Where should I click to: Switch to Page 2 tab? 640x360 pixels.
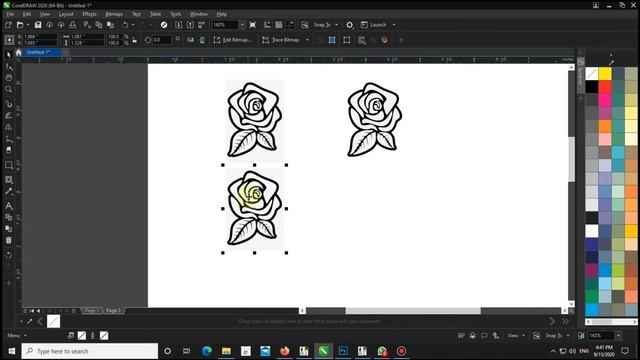113,311
